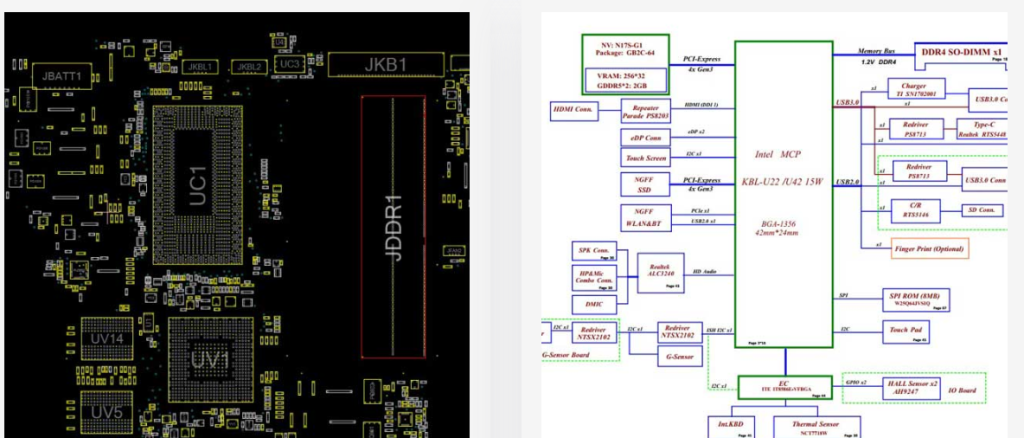Click the Type-C Realtek RTS5448 block
This screenshot has width=1024, height=438.
(x=980, y=129)
